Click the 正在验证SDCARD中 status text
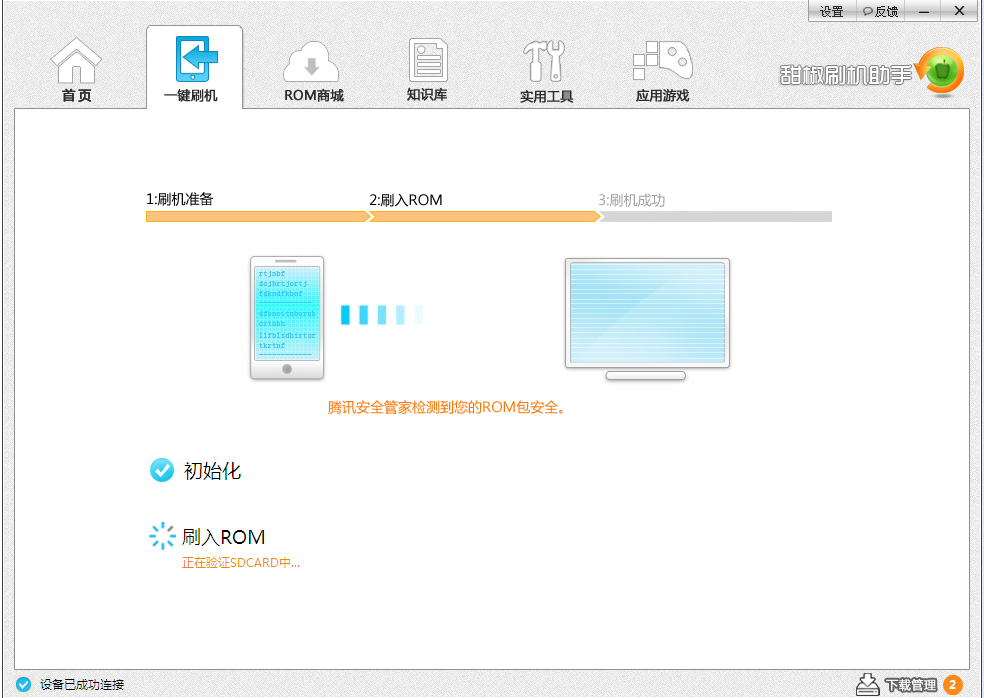This screenshot has height=698, width=984. 241,563
